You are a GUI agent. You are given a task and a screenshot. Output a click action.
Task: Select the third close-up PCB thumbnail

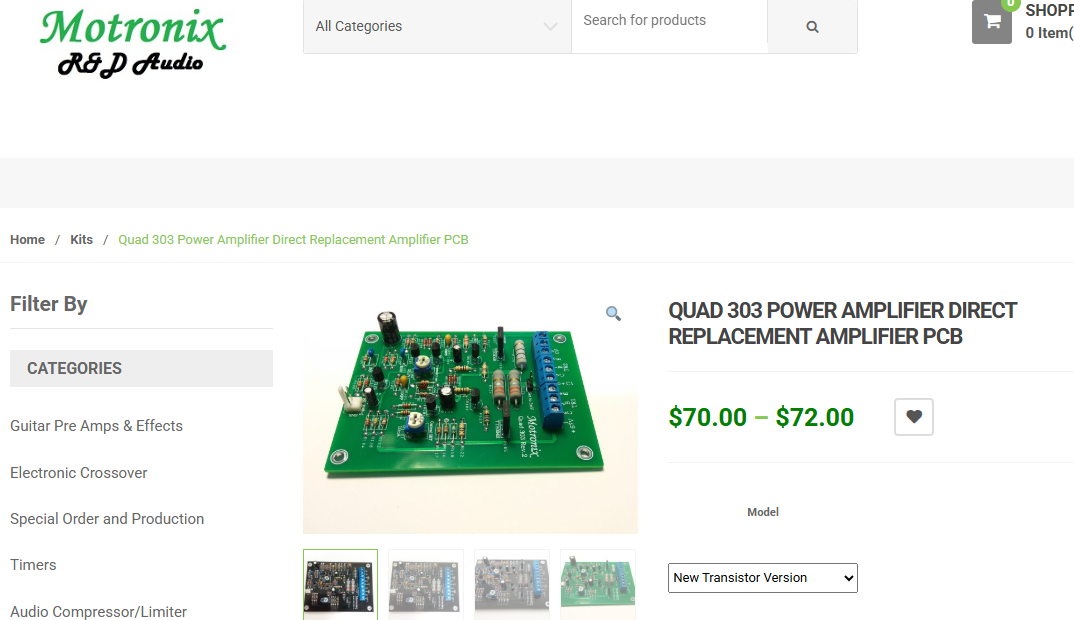[x=512, y=584]
